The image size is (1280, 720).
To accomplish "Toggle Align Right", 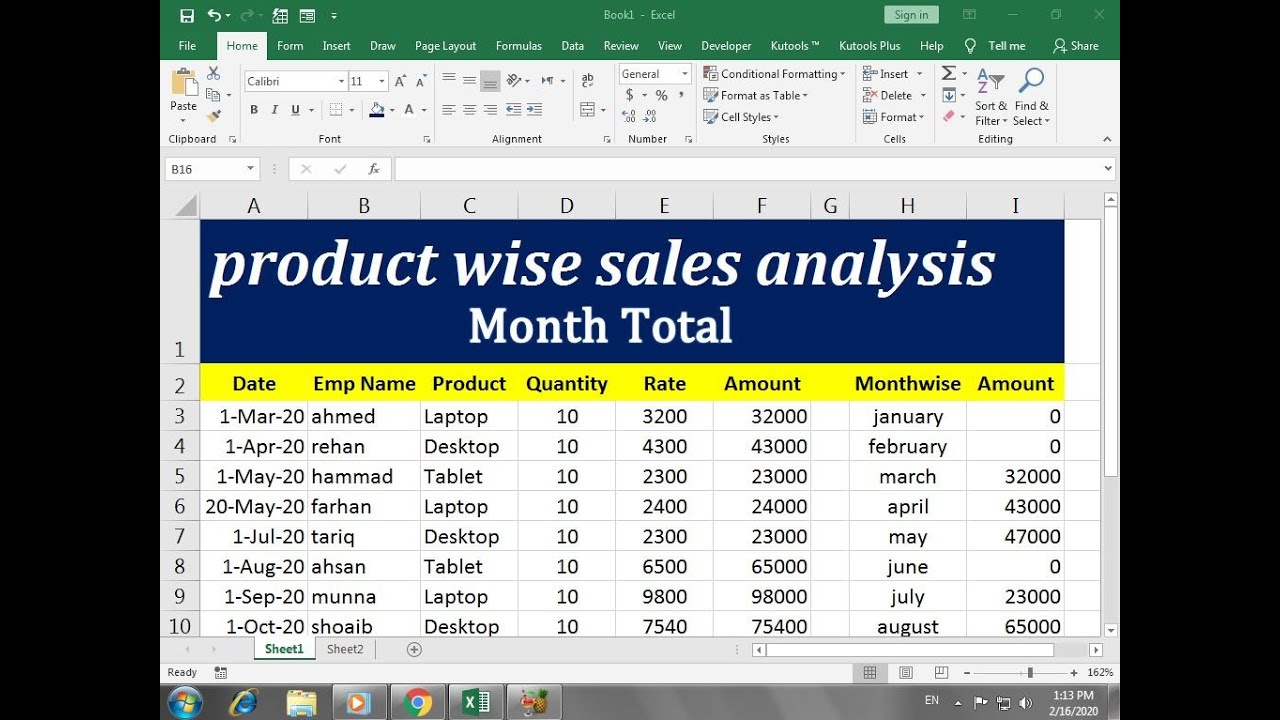I will coord(490,110).
